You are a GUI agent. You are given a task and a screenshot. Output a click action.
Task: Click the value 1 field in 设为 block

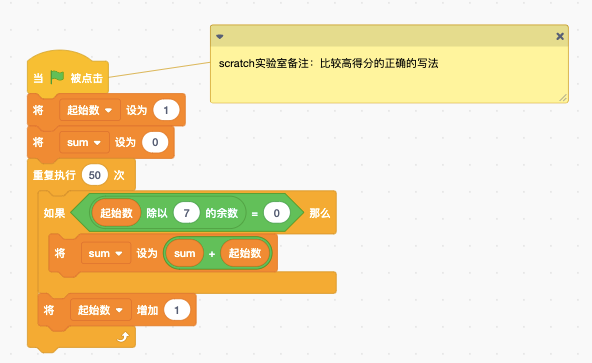(x=166, y=110)
